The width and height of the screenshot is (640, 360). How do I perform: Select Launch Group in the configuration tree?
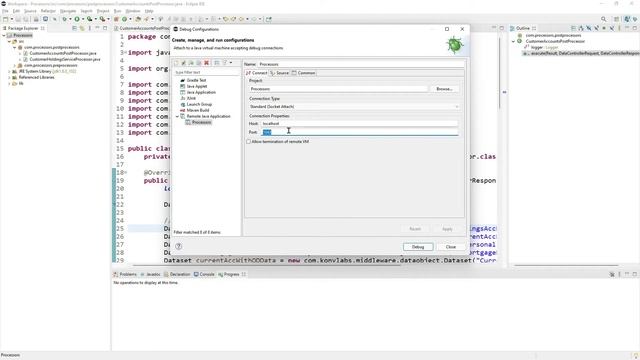click(x=199, y=104)
